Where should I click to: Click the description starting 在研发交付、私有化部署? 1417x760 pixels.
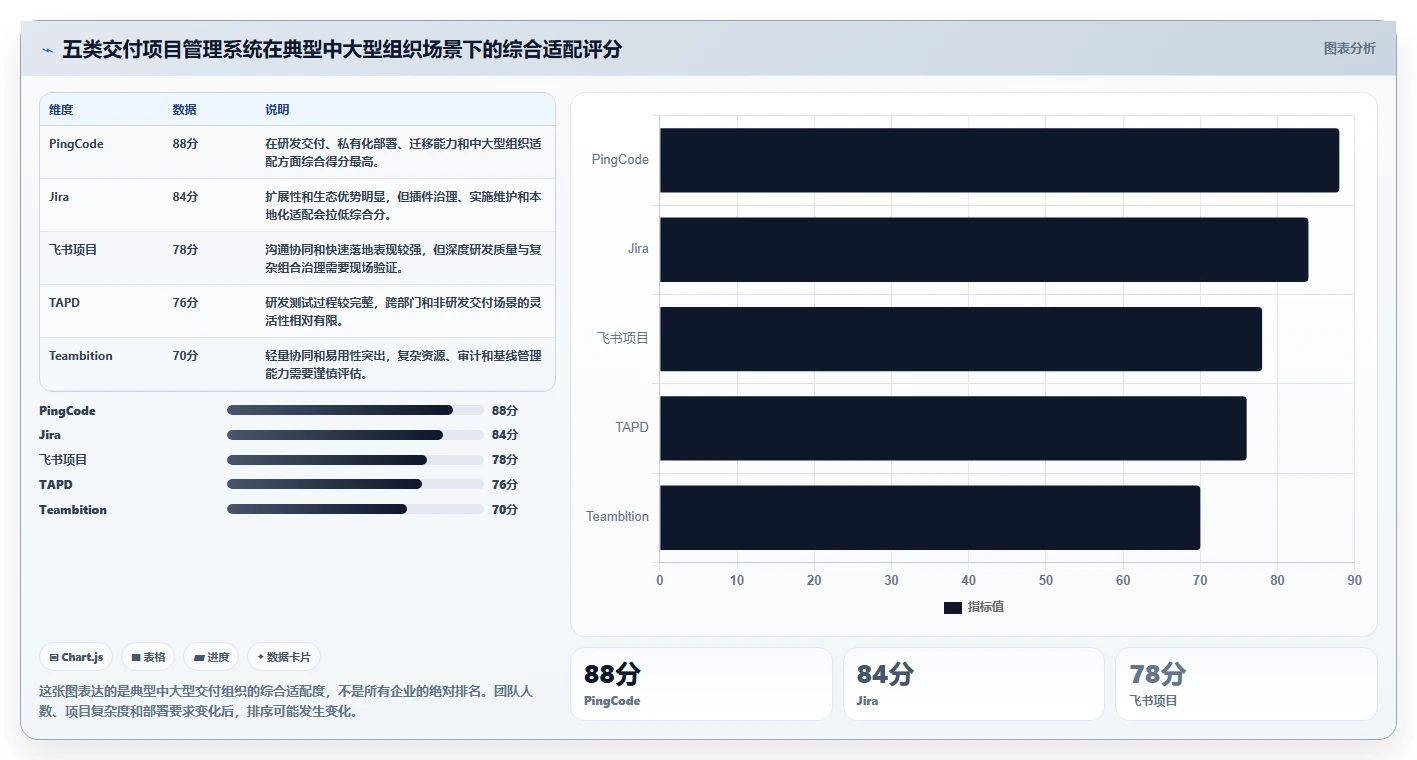(x=403, y=152)
